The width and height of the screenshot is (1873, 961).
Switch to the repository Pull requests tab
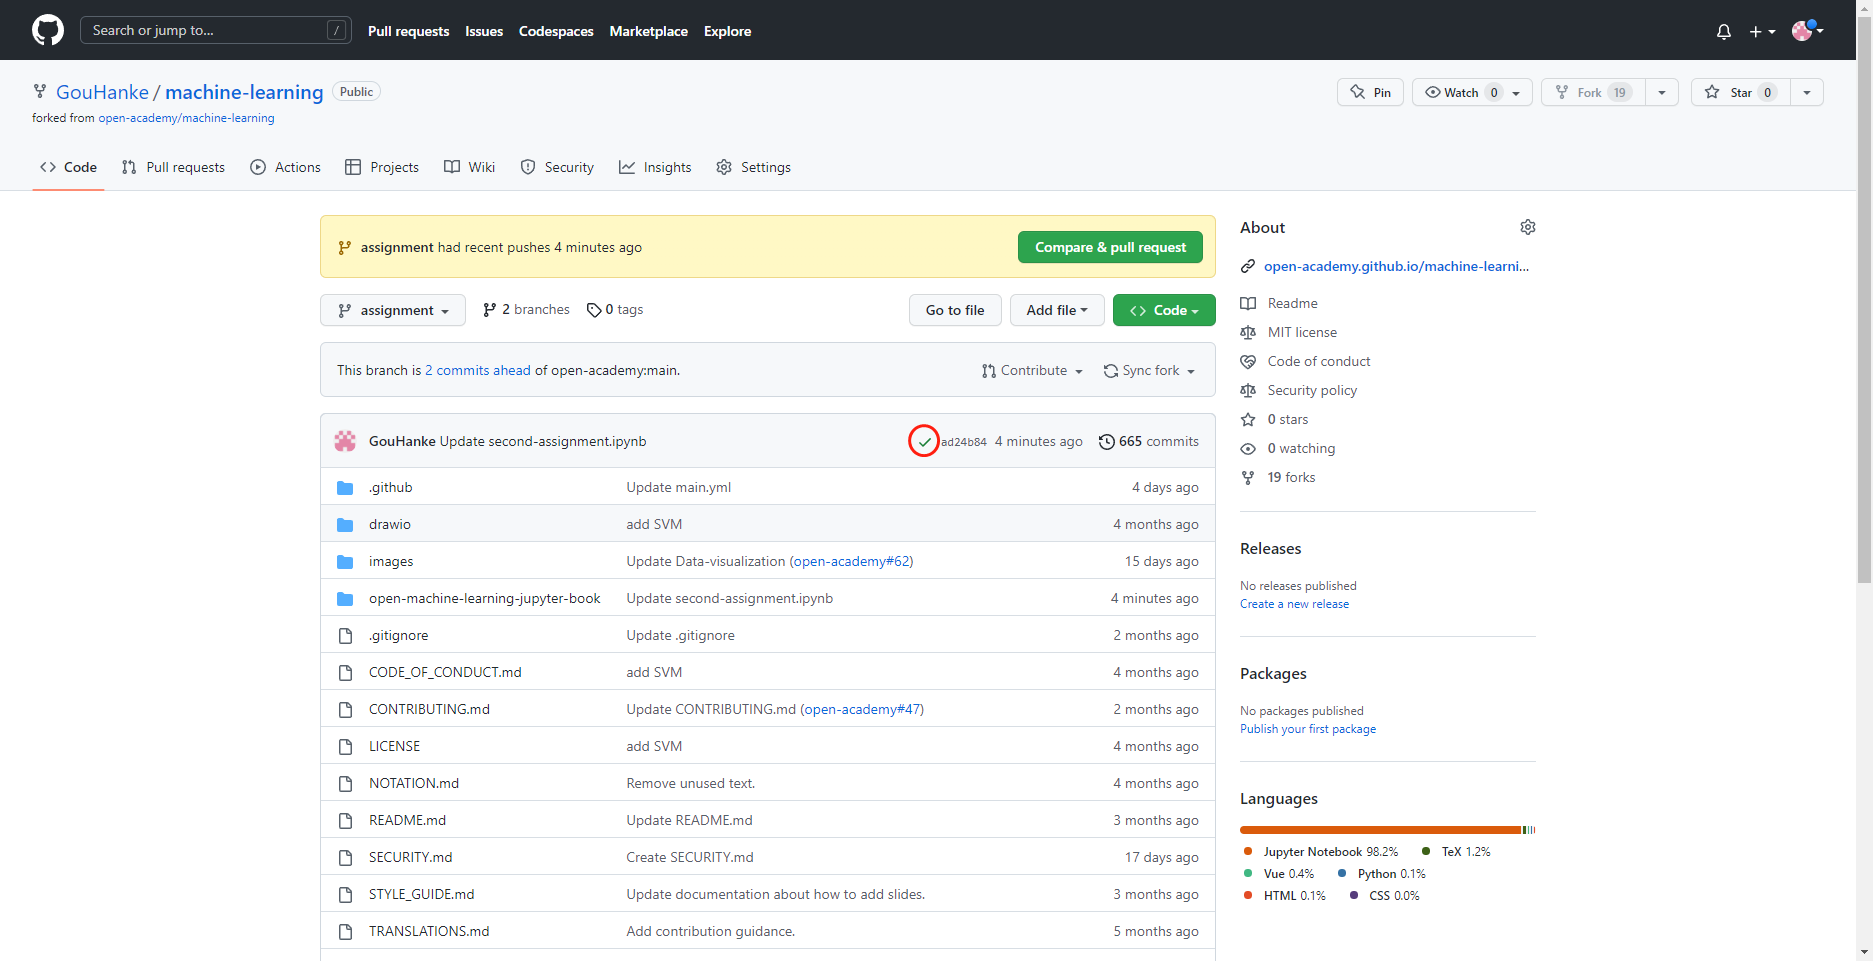(x=173, y=167)
